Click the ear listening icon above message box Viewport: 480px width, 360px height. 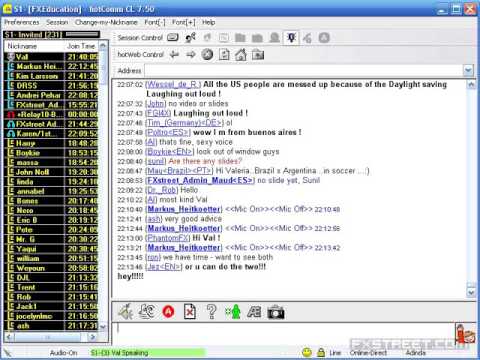click(x=147, y=312)
